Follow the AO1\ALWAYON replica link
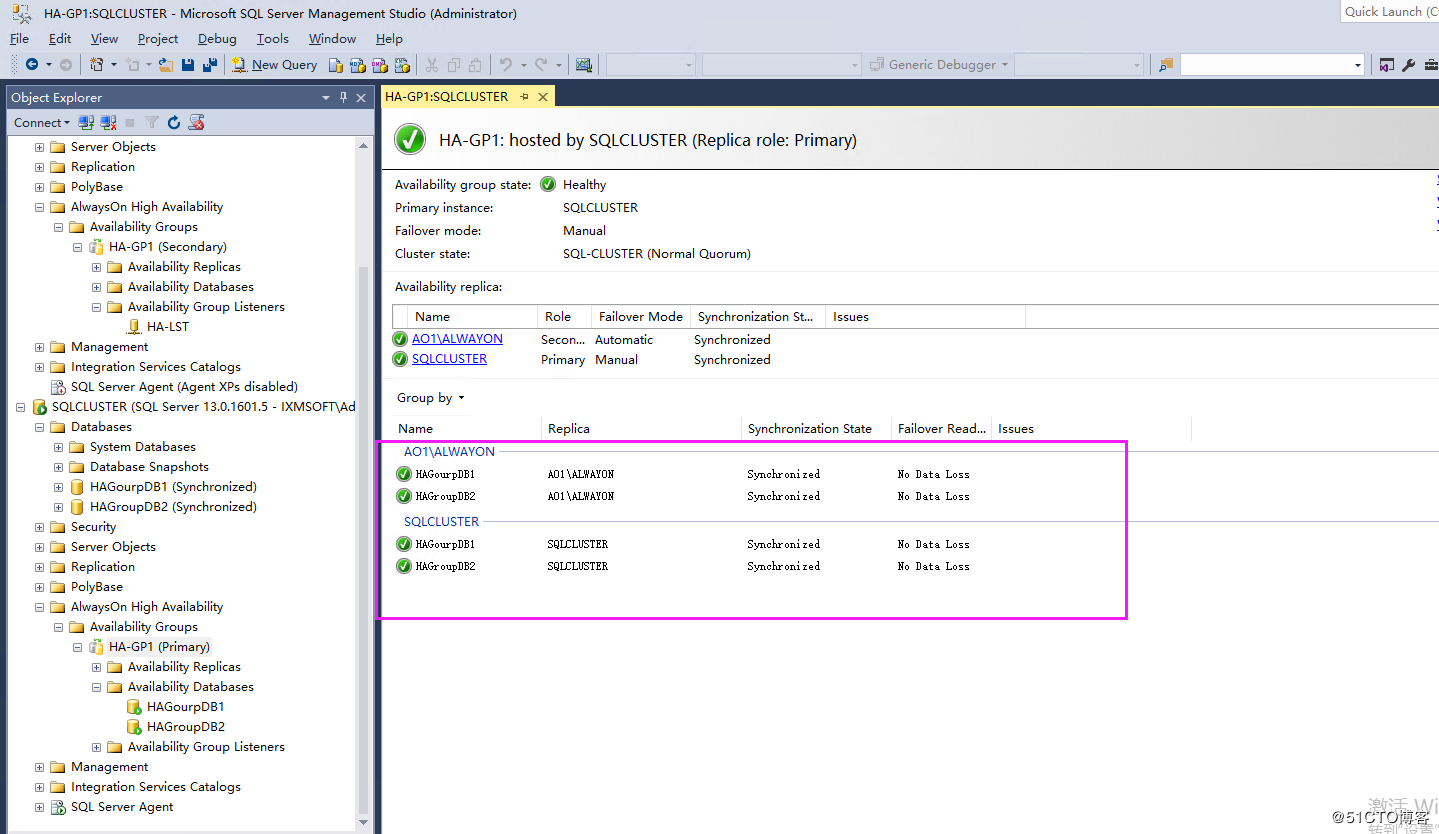 457,338
